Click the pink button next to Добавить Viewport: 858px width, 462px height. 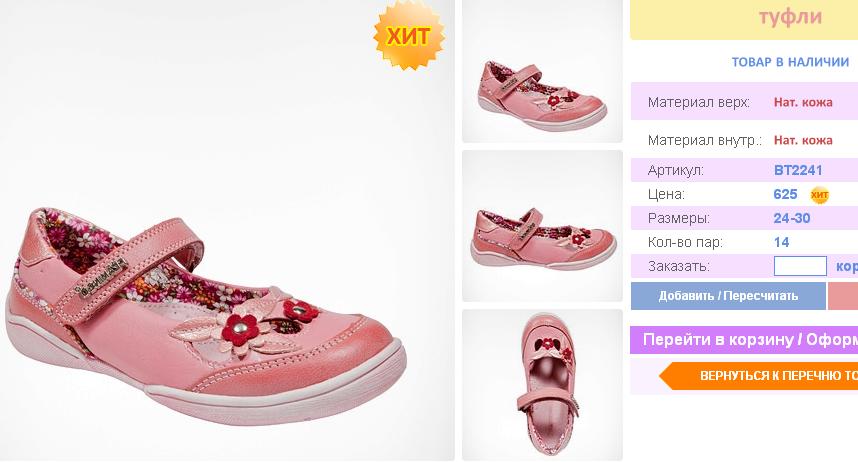tap(843, 296)
